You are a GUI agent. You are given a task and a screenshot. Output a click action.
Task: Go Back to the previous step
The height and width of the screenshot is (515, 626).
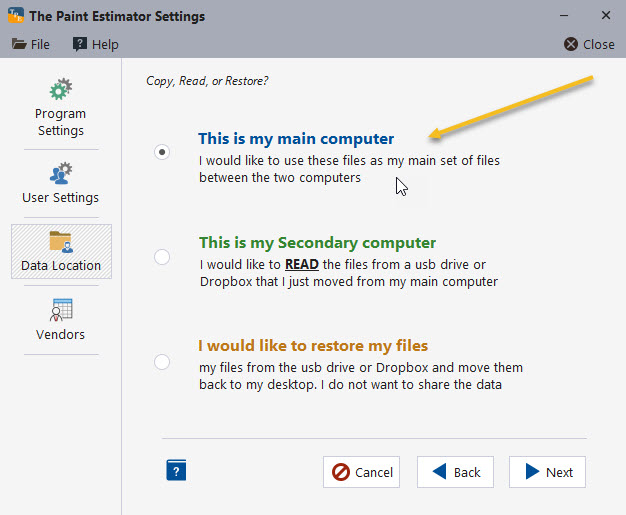point(456,472)
